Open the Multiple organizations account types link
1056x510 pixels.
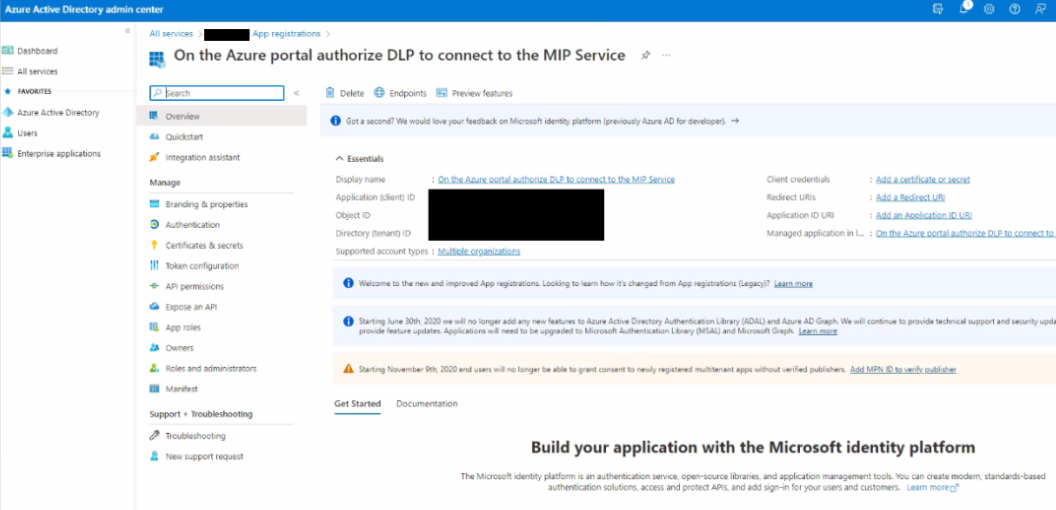tap(479, 251)
